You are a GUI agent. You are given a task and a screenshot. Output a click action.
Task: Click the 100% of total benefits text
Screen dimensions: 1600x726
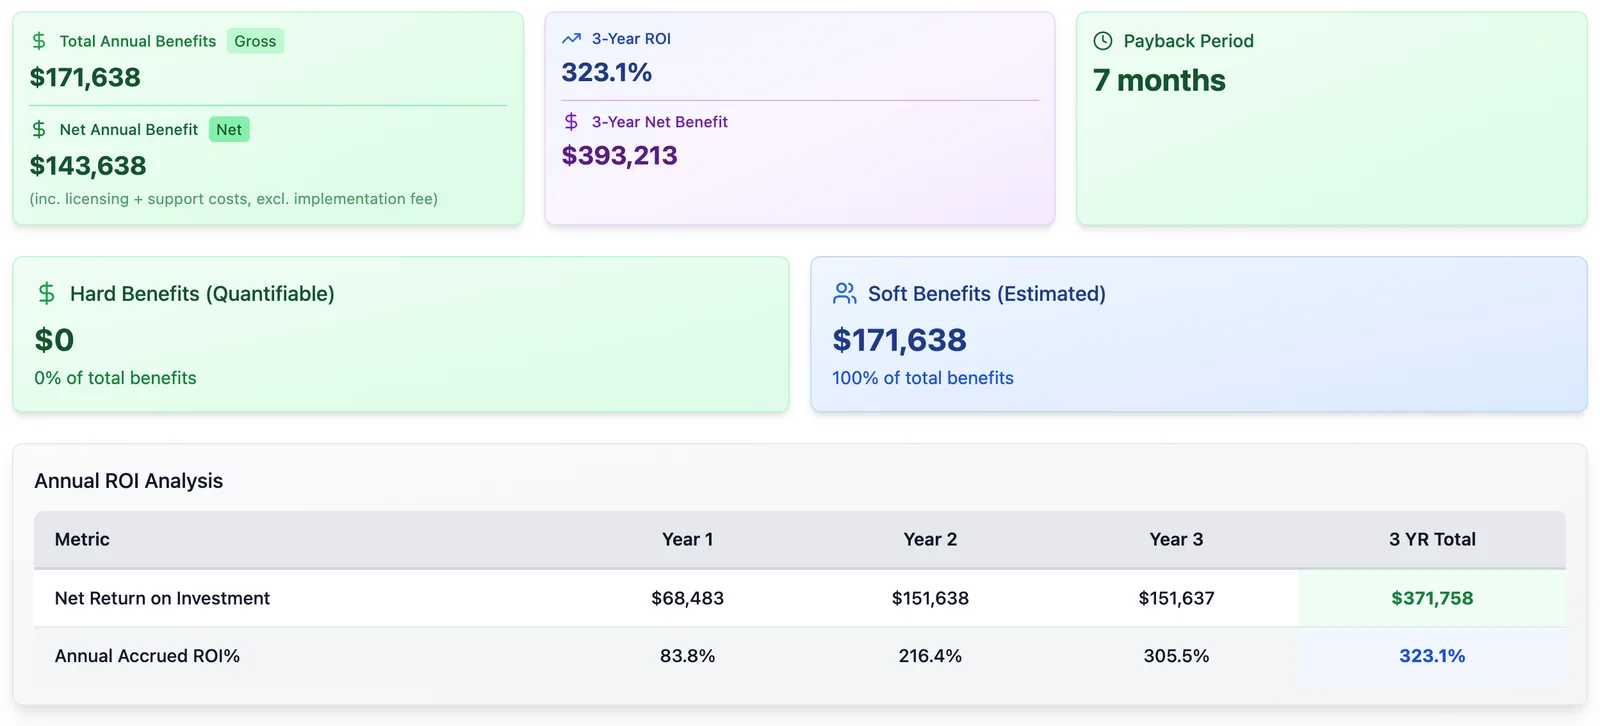(x=923, y=378)
